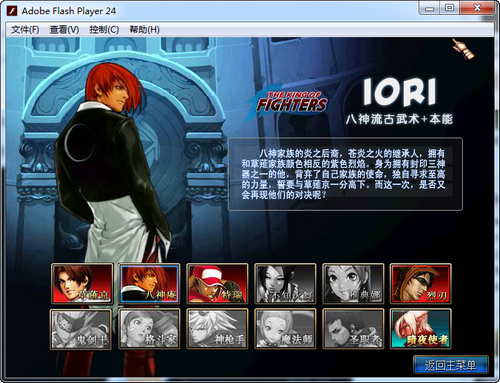This screenshot has width=500, height=383.
Task: Open the 文件(F) menu
Action: [x=25, y=30]
